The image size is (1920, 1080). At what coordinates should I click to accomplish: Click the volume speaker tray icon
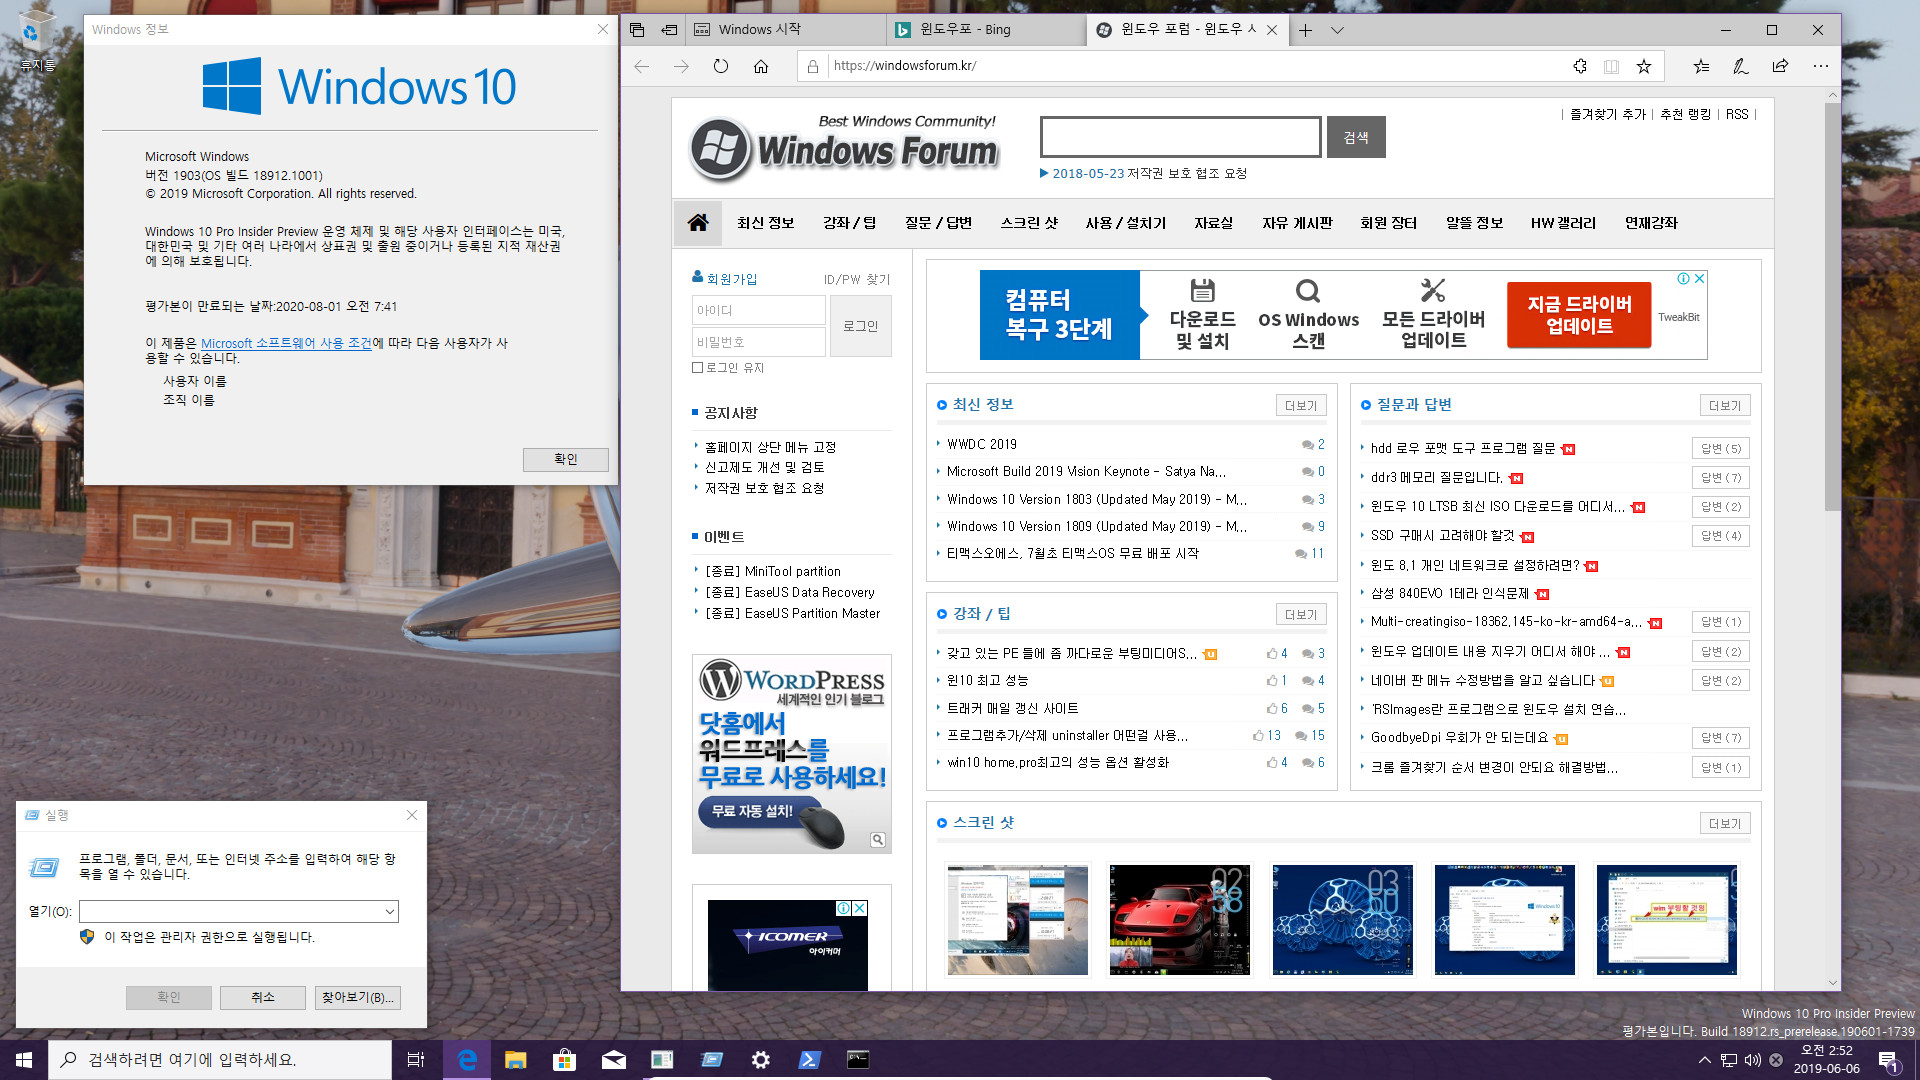pyautogui.click(x=1752, y=1060)
